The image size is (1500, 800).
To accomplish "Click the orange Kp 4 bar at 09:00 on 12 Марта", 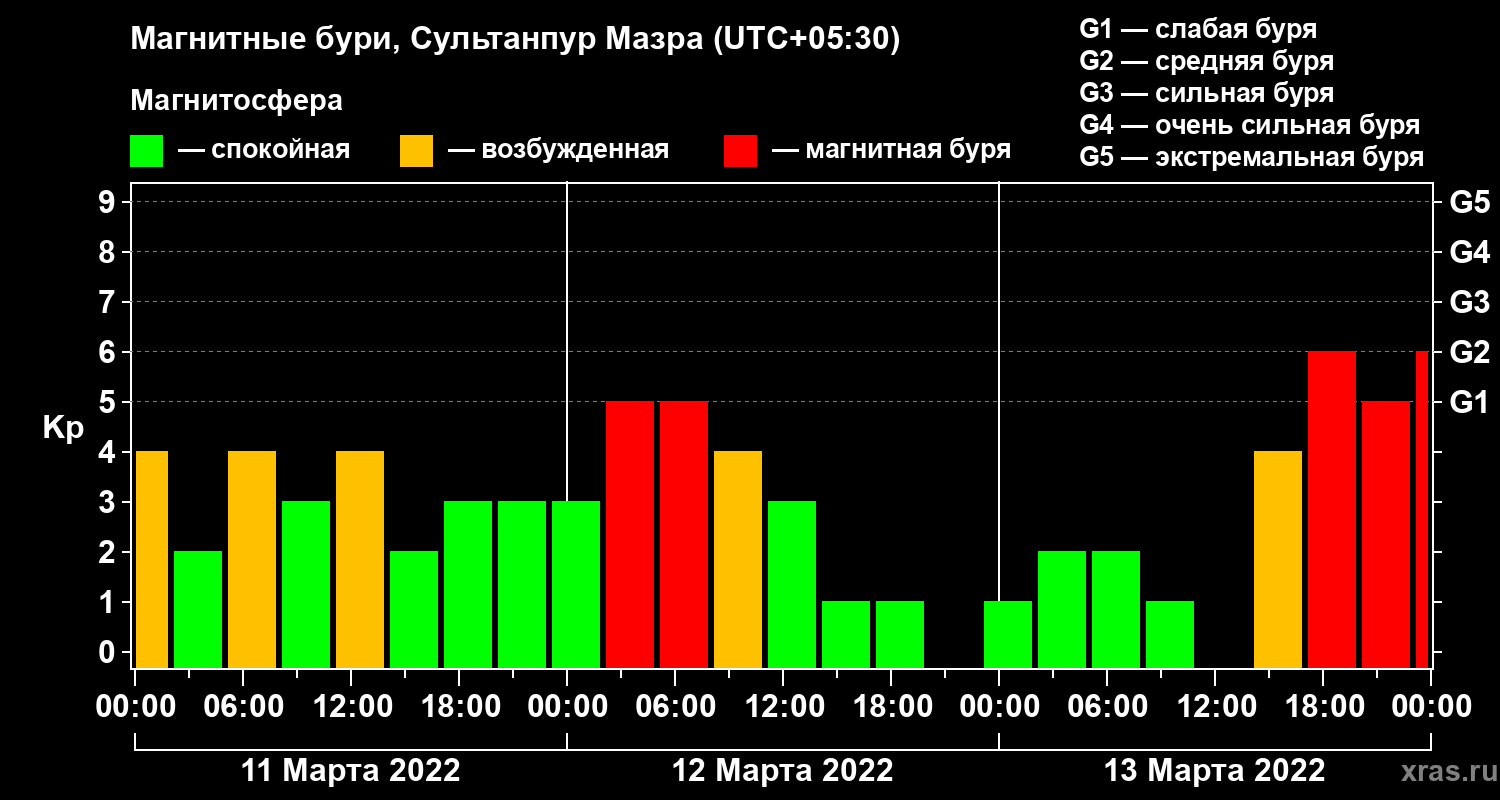I will (738, 560).
